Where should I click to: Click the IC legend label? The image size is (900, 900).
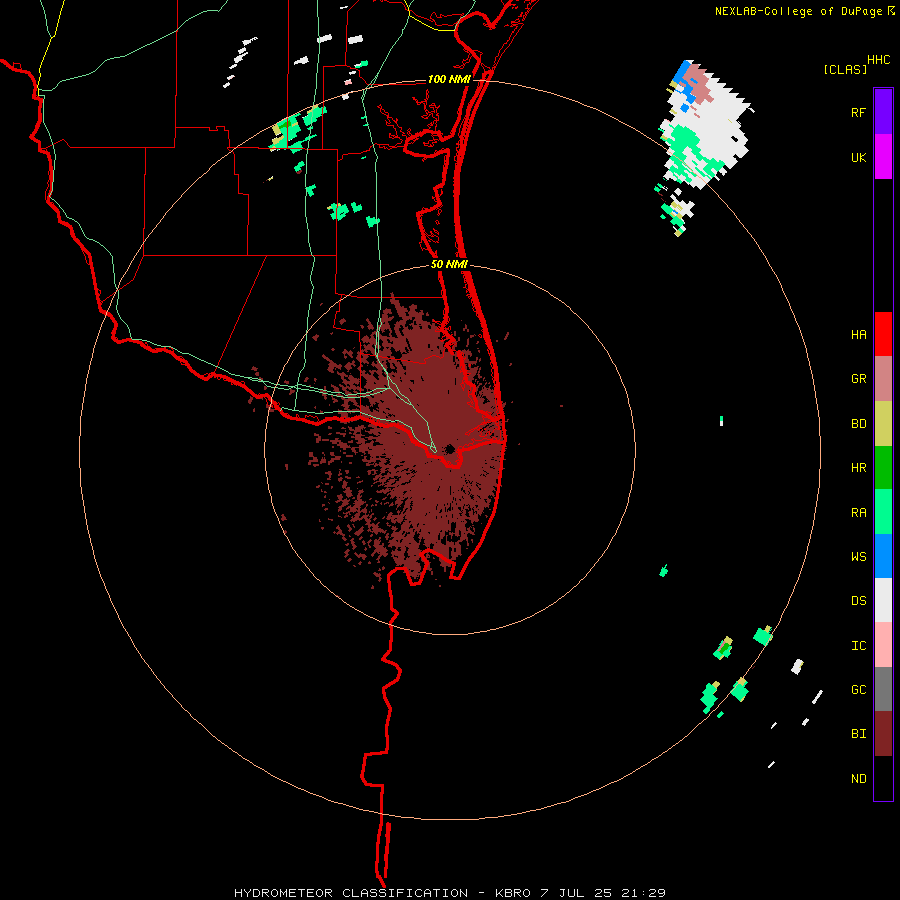coord(859,646)
